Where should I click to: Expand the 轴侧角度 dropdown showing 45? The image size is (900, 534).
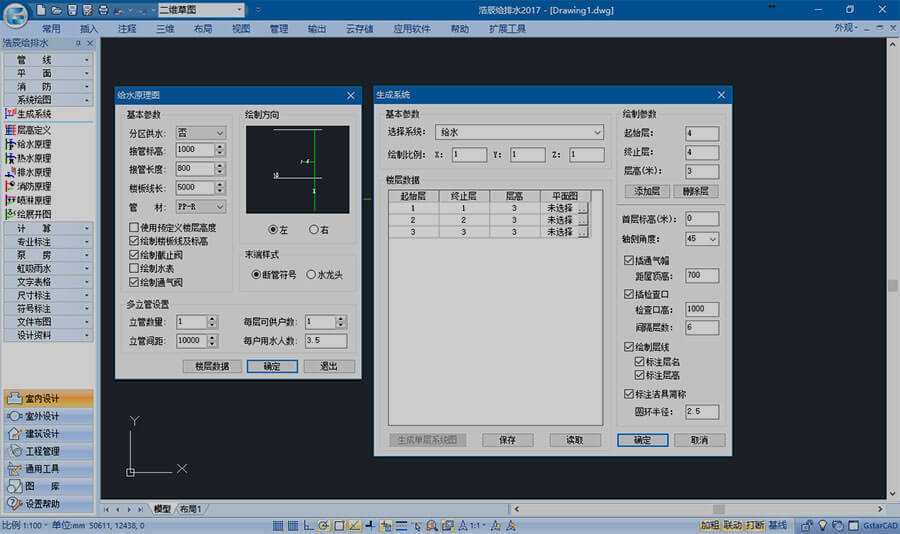coord(701,239)
